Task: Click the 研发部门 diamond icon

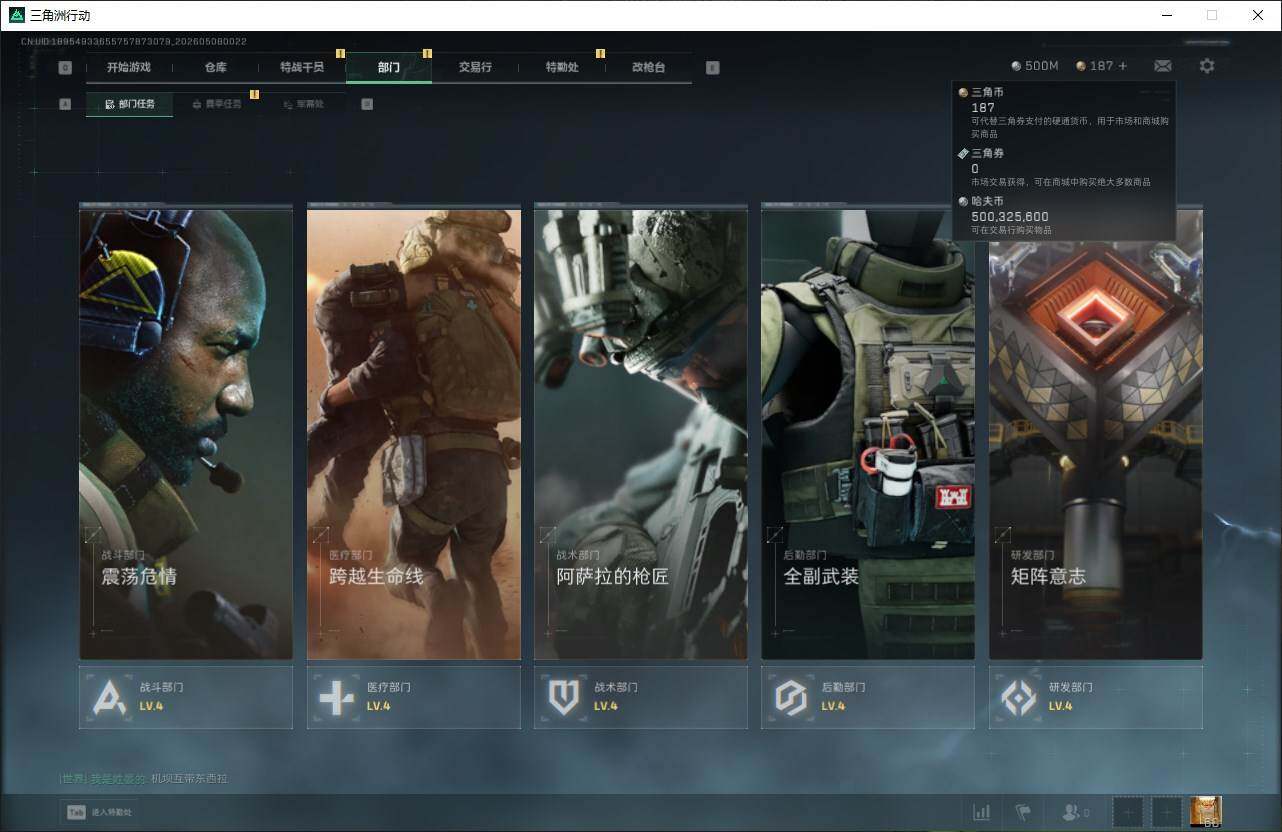Action: [x=1019, y=697]
